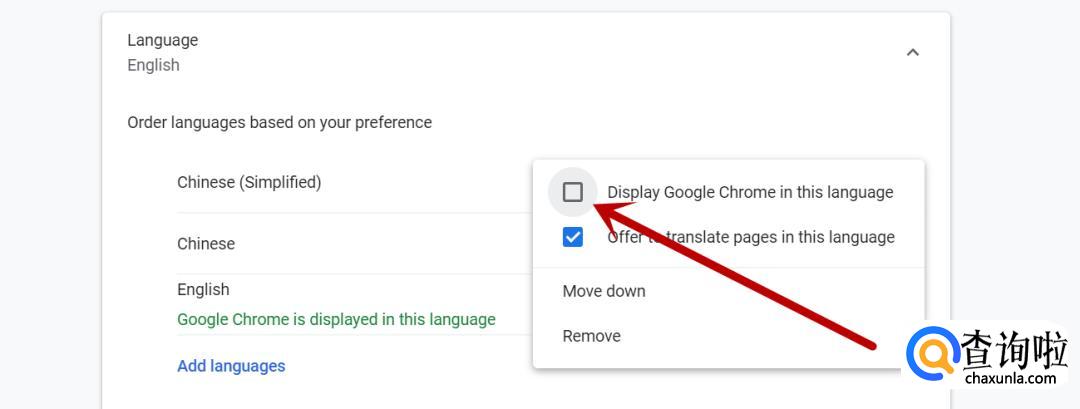Screen dimensions: 1080x409
Task: Collapse the Language section chevron
Action: [x=912, y=52]
